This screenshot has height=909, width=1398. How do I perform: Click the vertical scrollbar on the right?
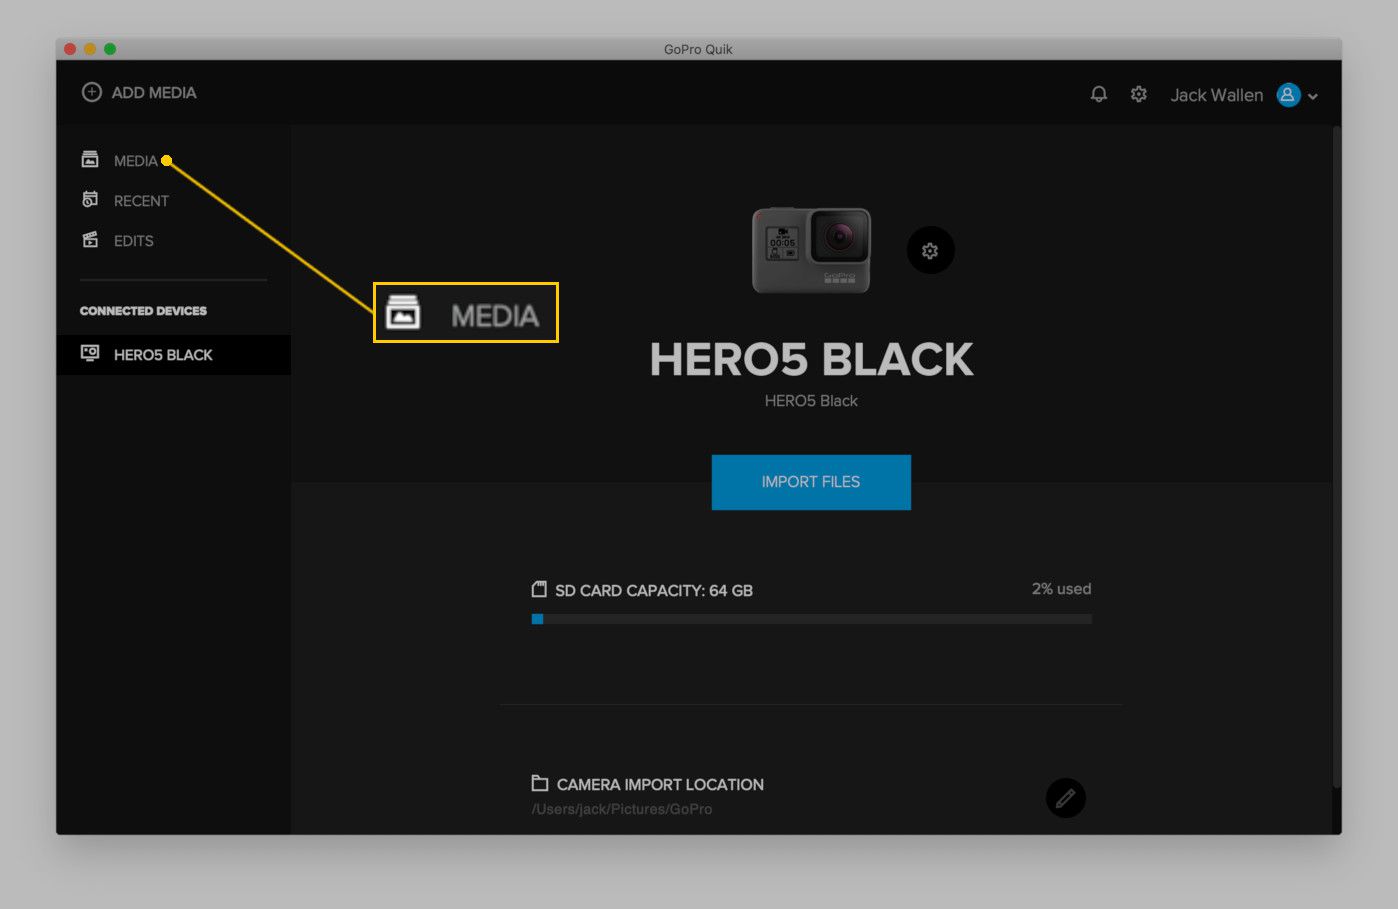[1336, 455]
